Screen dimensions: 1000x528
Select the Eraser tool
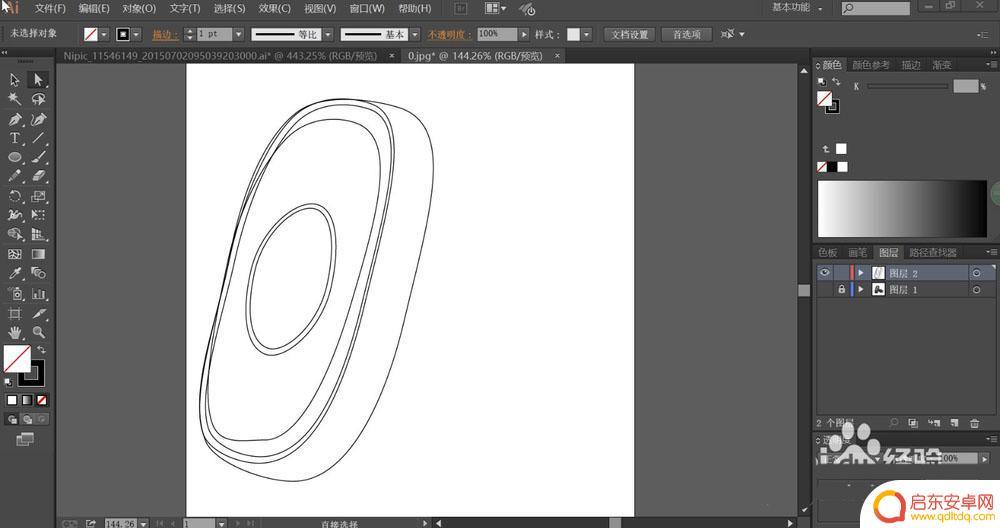pos(38,176)
